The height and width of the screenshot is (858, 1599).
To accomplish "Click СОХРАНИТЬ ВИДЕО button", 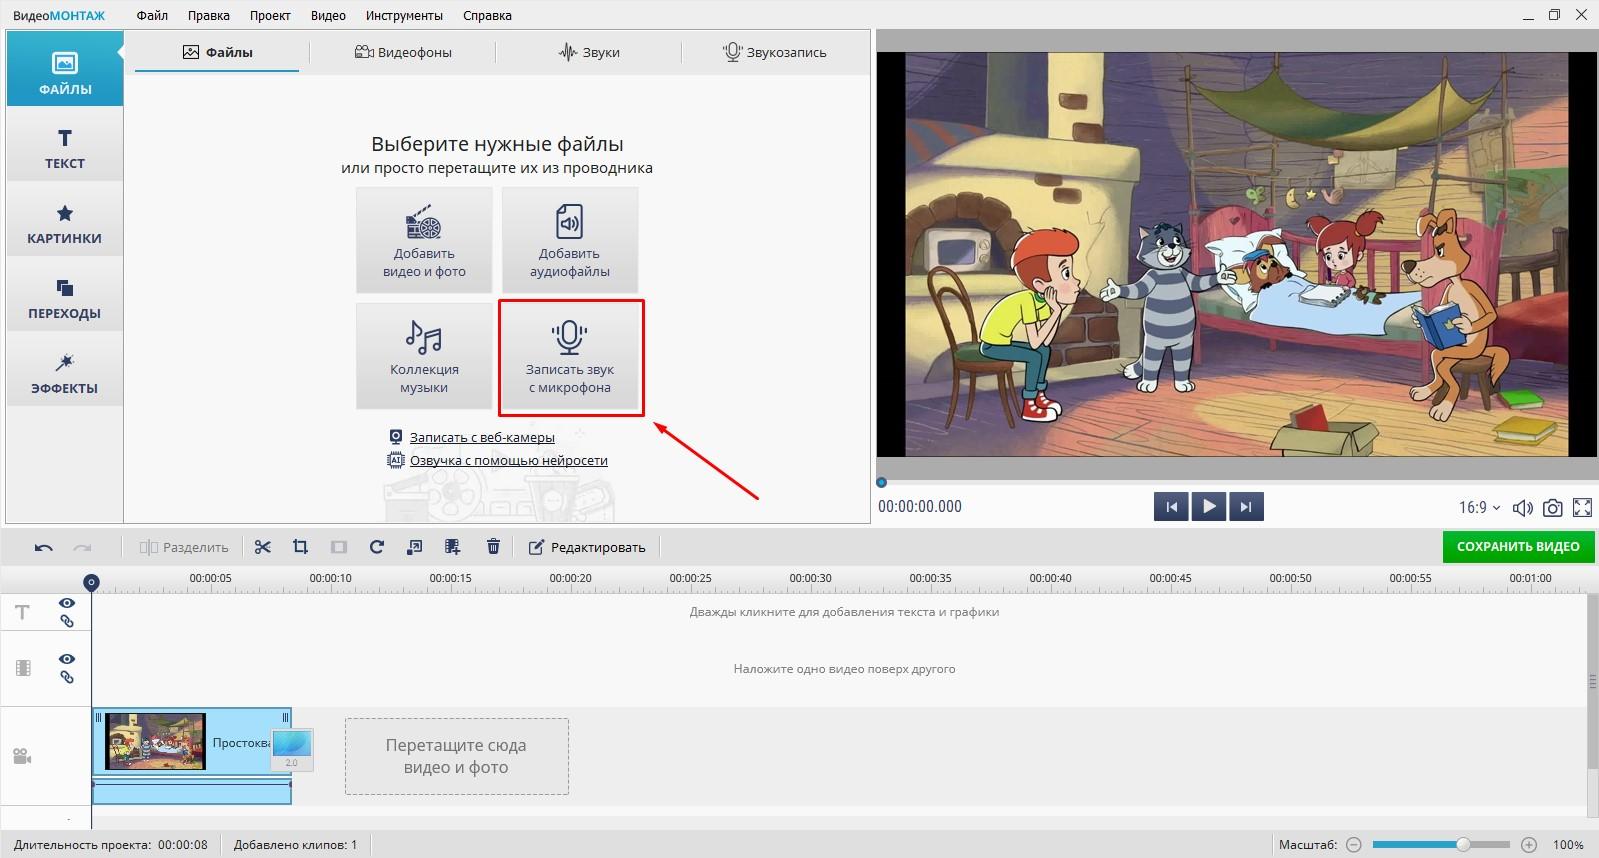I will [1518, 547].
